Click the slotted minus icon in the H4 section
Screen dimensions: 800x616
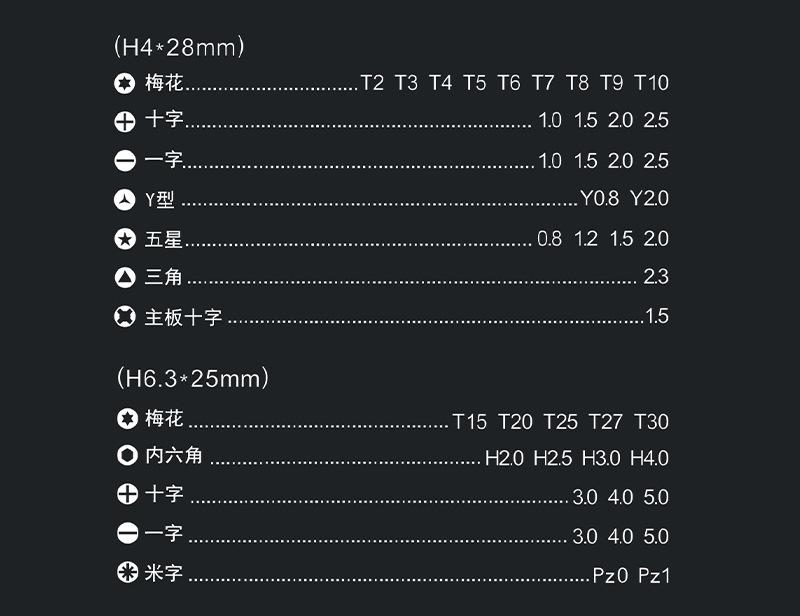point(124,161)
